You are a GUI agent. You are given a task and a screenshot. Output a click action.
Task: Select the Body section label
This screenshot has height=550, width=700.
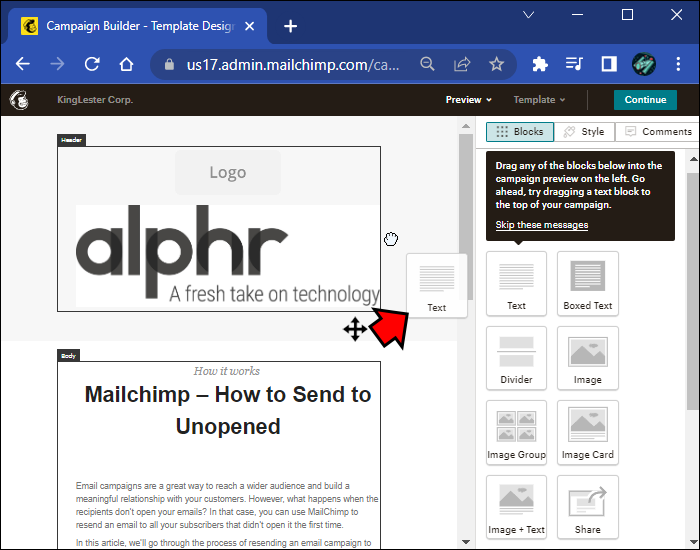(68, 356)
